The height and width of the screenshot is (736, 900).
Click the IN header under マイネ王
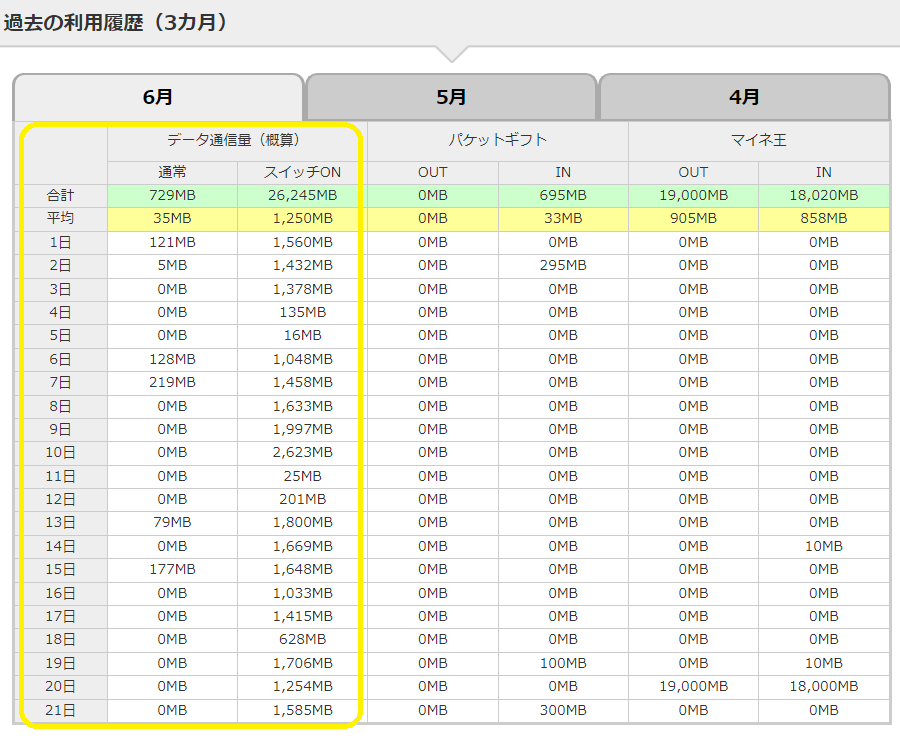click(824, 172)
